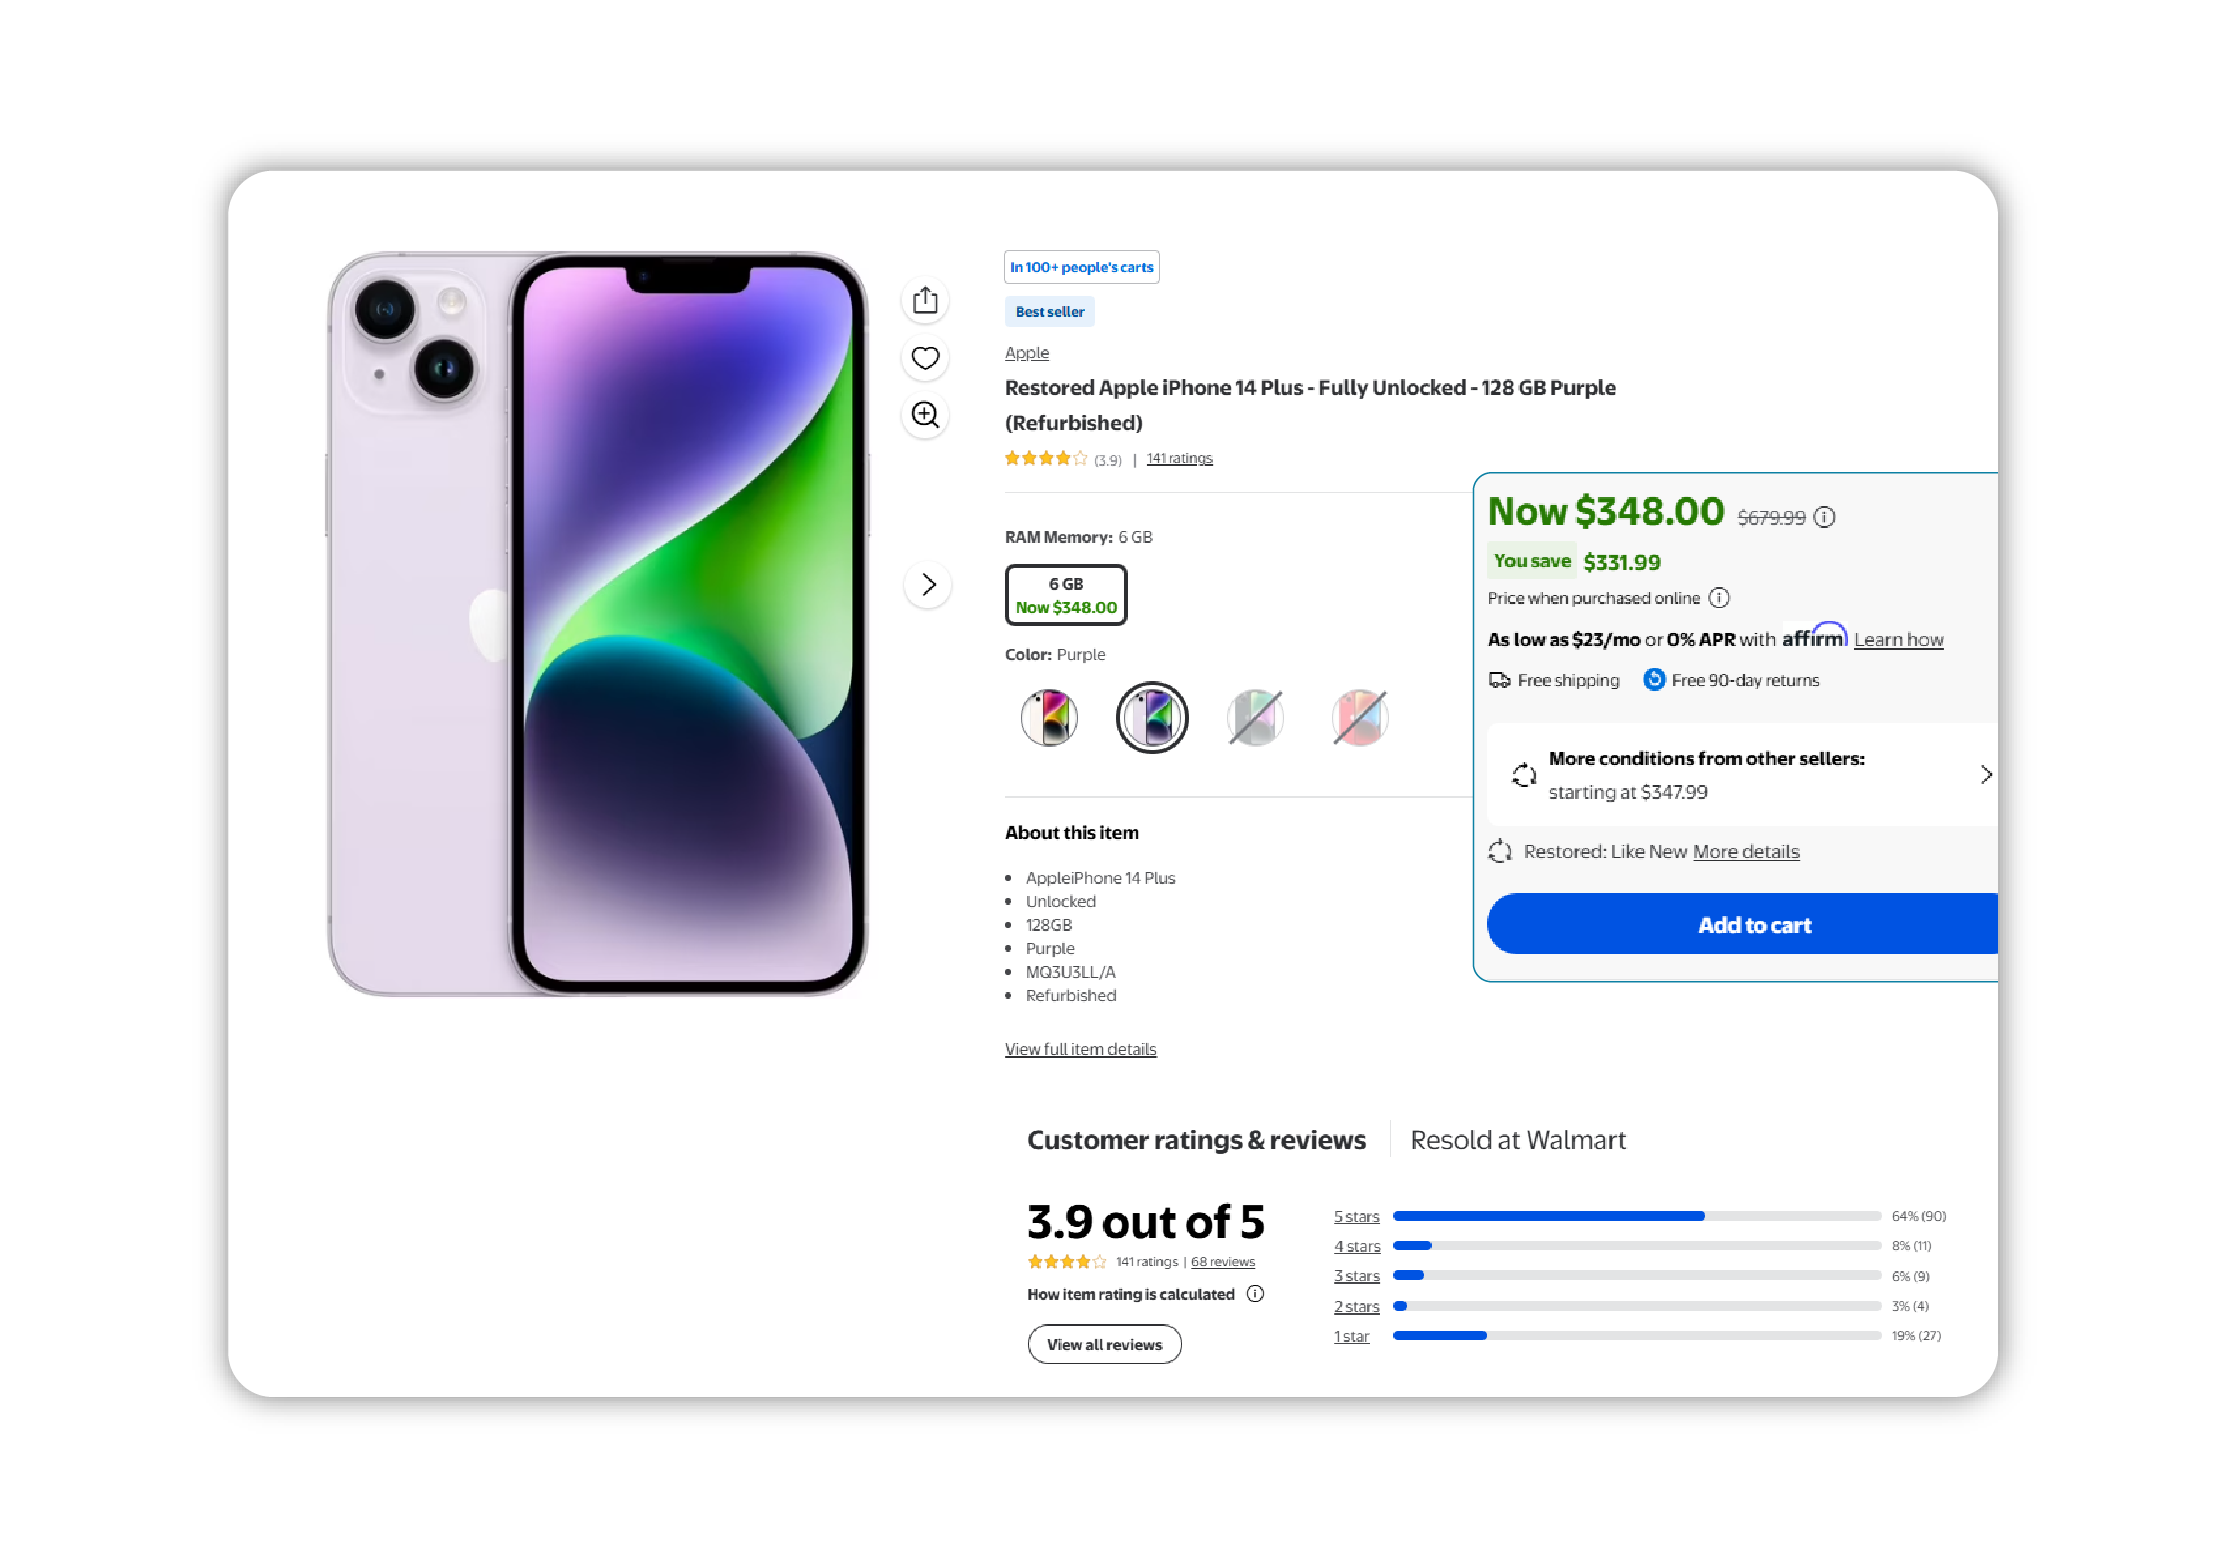
Task: Select the unavailable red color swatch
Action: tap(1360, 717)
